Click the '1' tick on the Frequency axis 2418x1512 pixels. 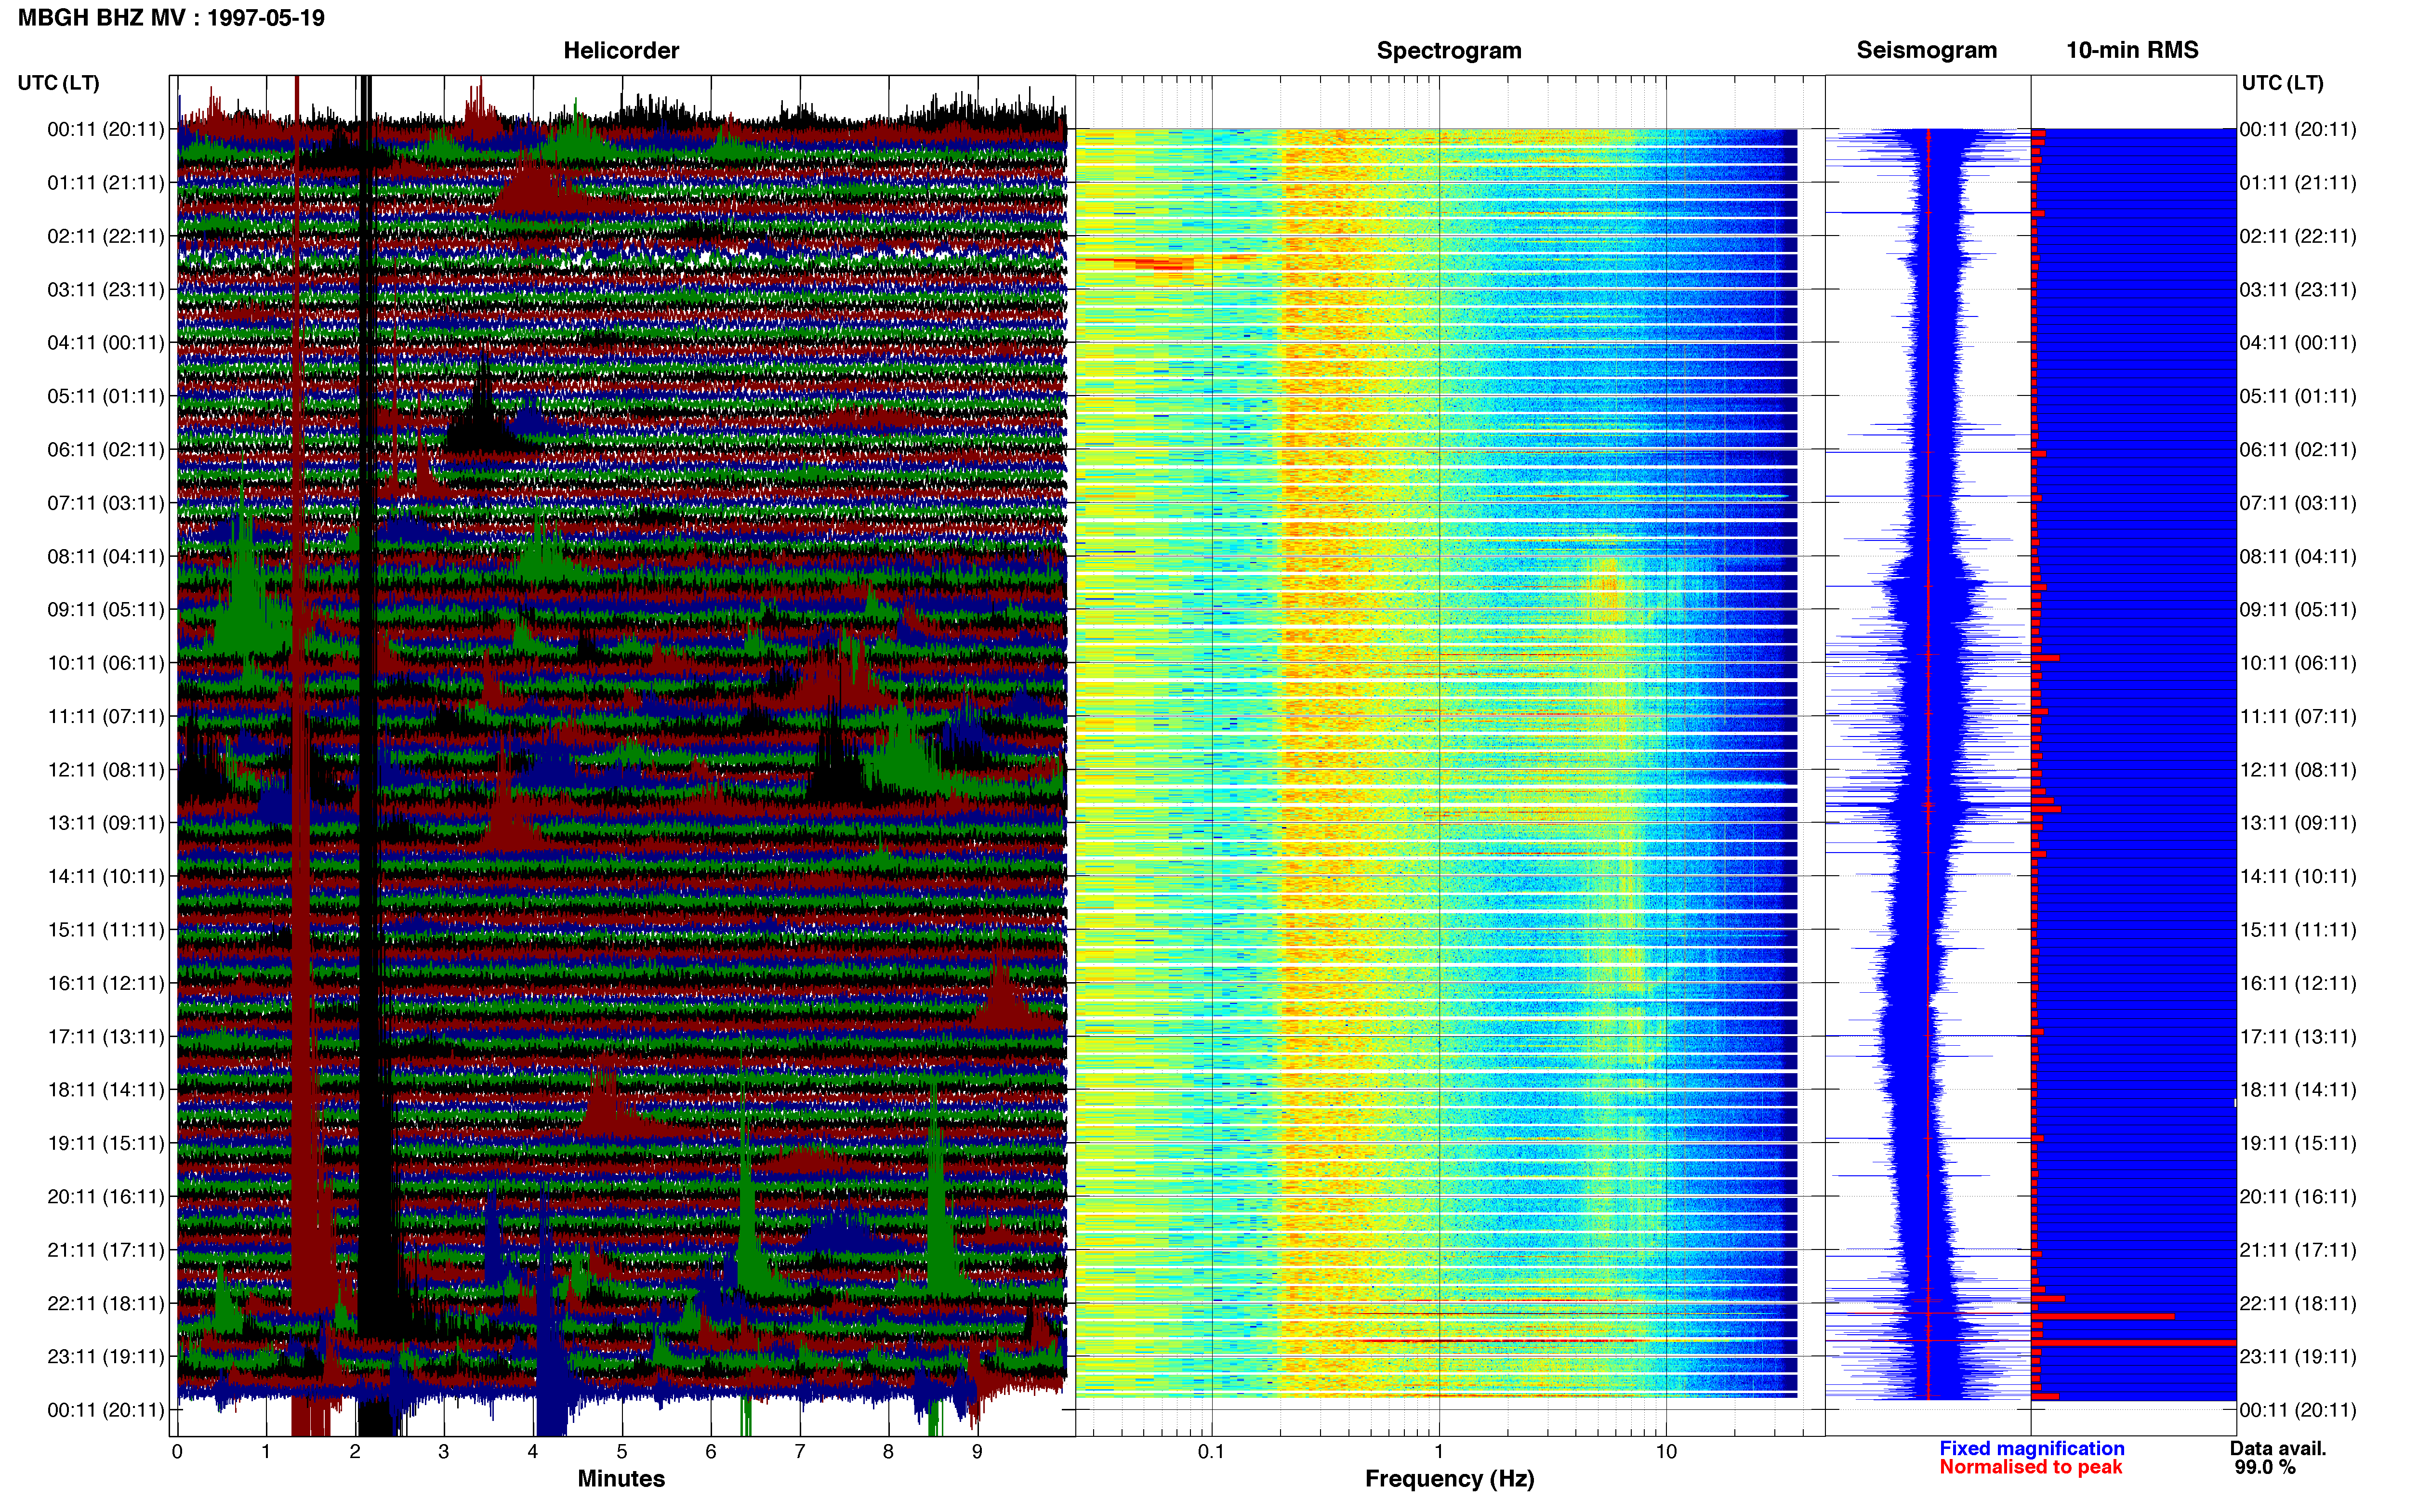[x=1439, y=1452]
